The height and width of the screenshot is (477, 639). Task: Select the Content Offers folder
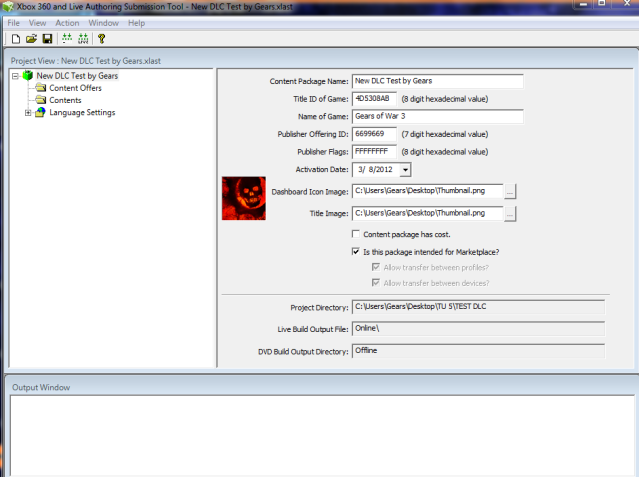click(75, 88)
